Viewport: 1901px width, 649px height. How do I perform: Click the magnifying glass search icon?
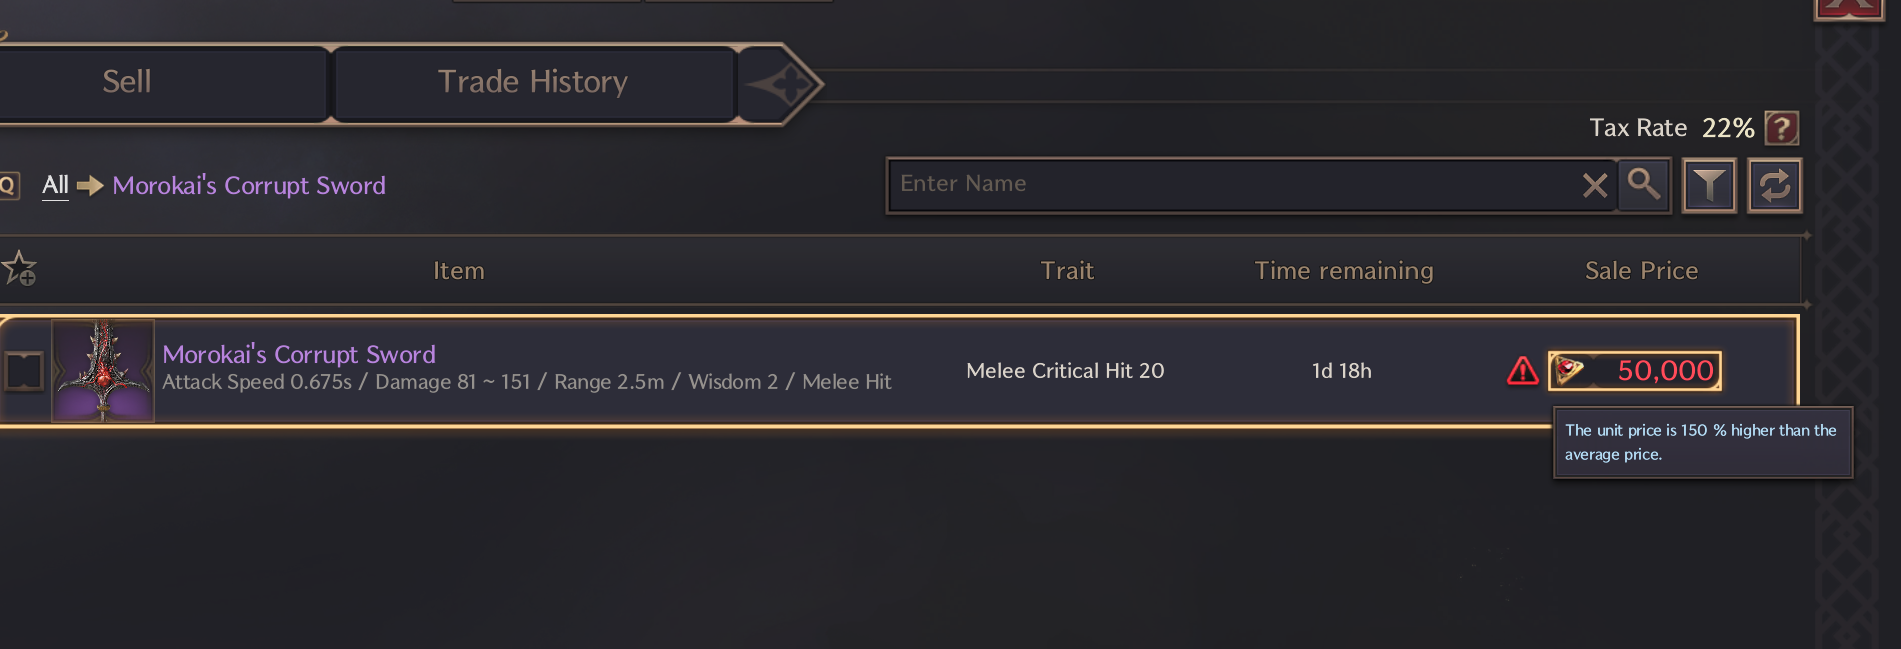[x=1643, y=185]
